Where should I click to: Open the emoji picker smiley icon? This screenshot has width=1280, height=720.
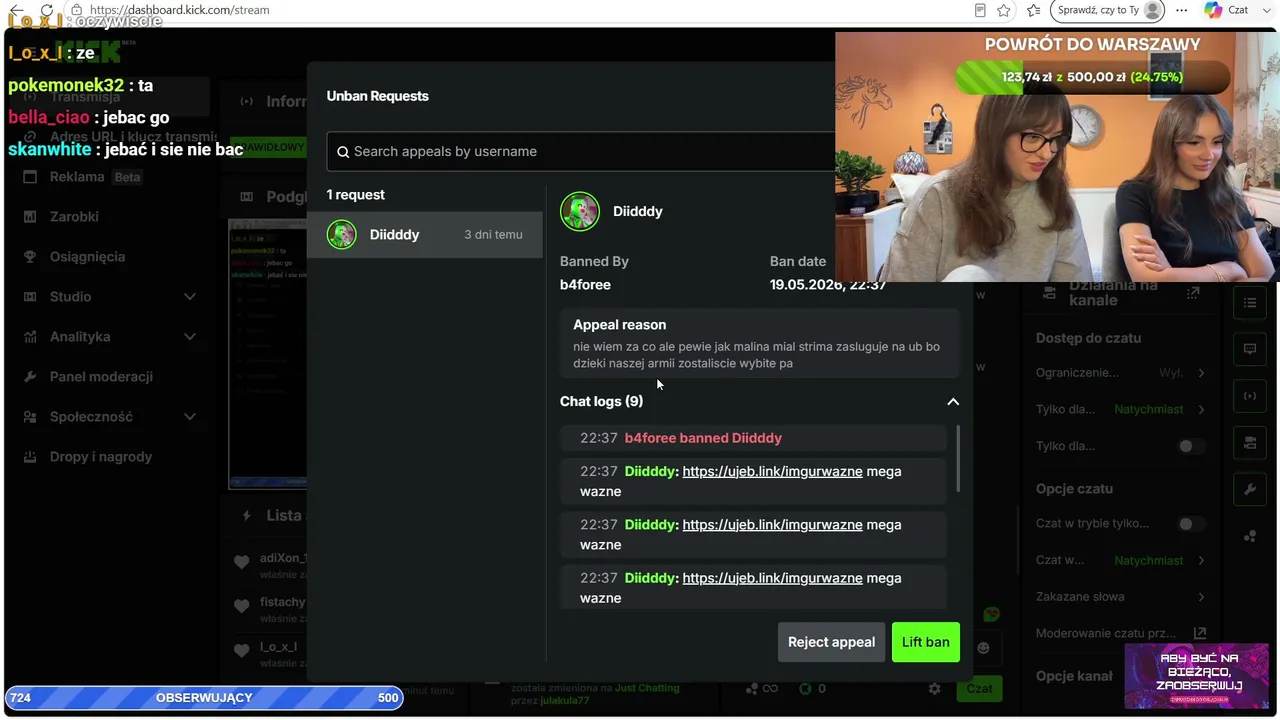point(983,648)
